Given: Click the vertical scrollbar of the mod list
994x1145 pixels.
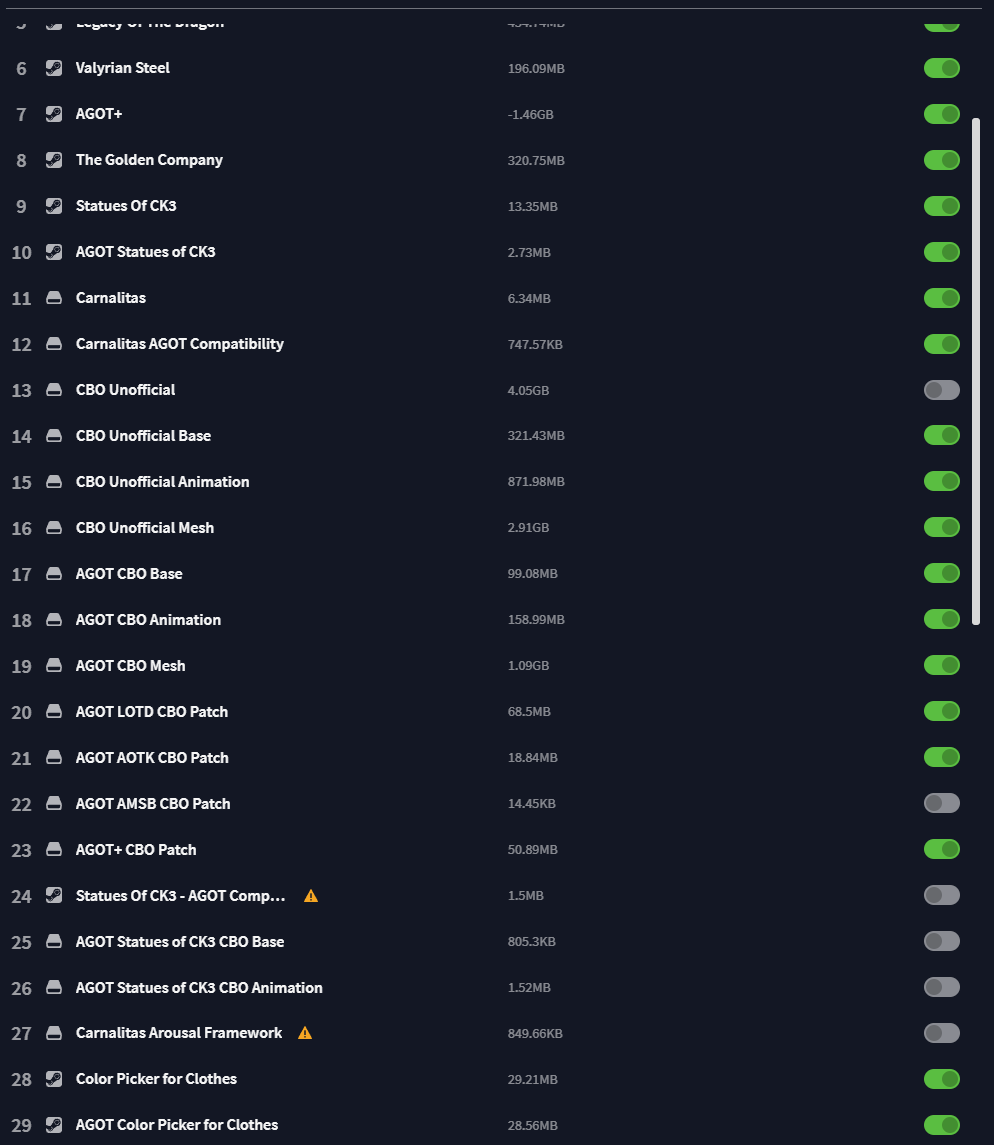Looking at the screenshot, I should tap(976, 371).
